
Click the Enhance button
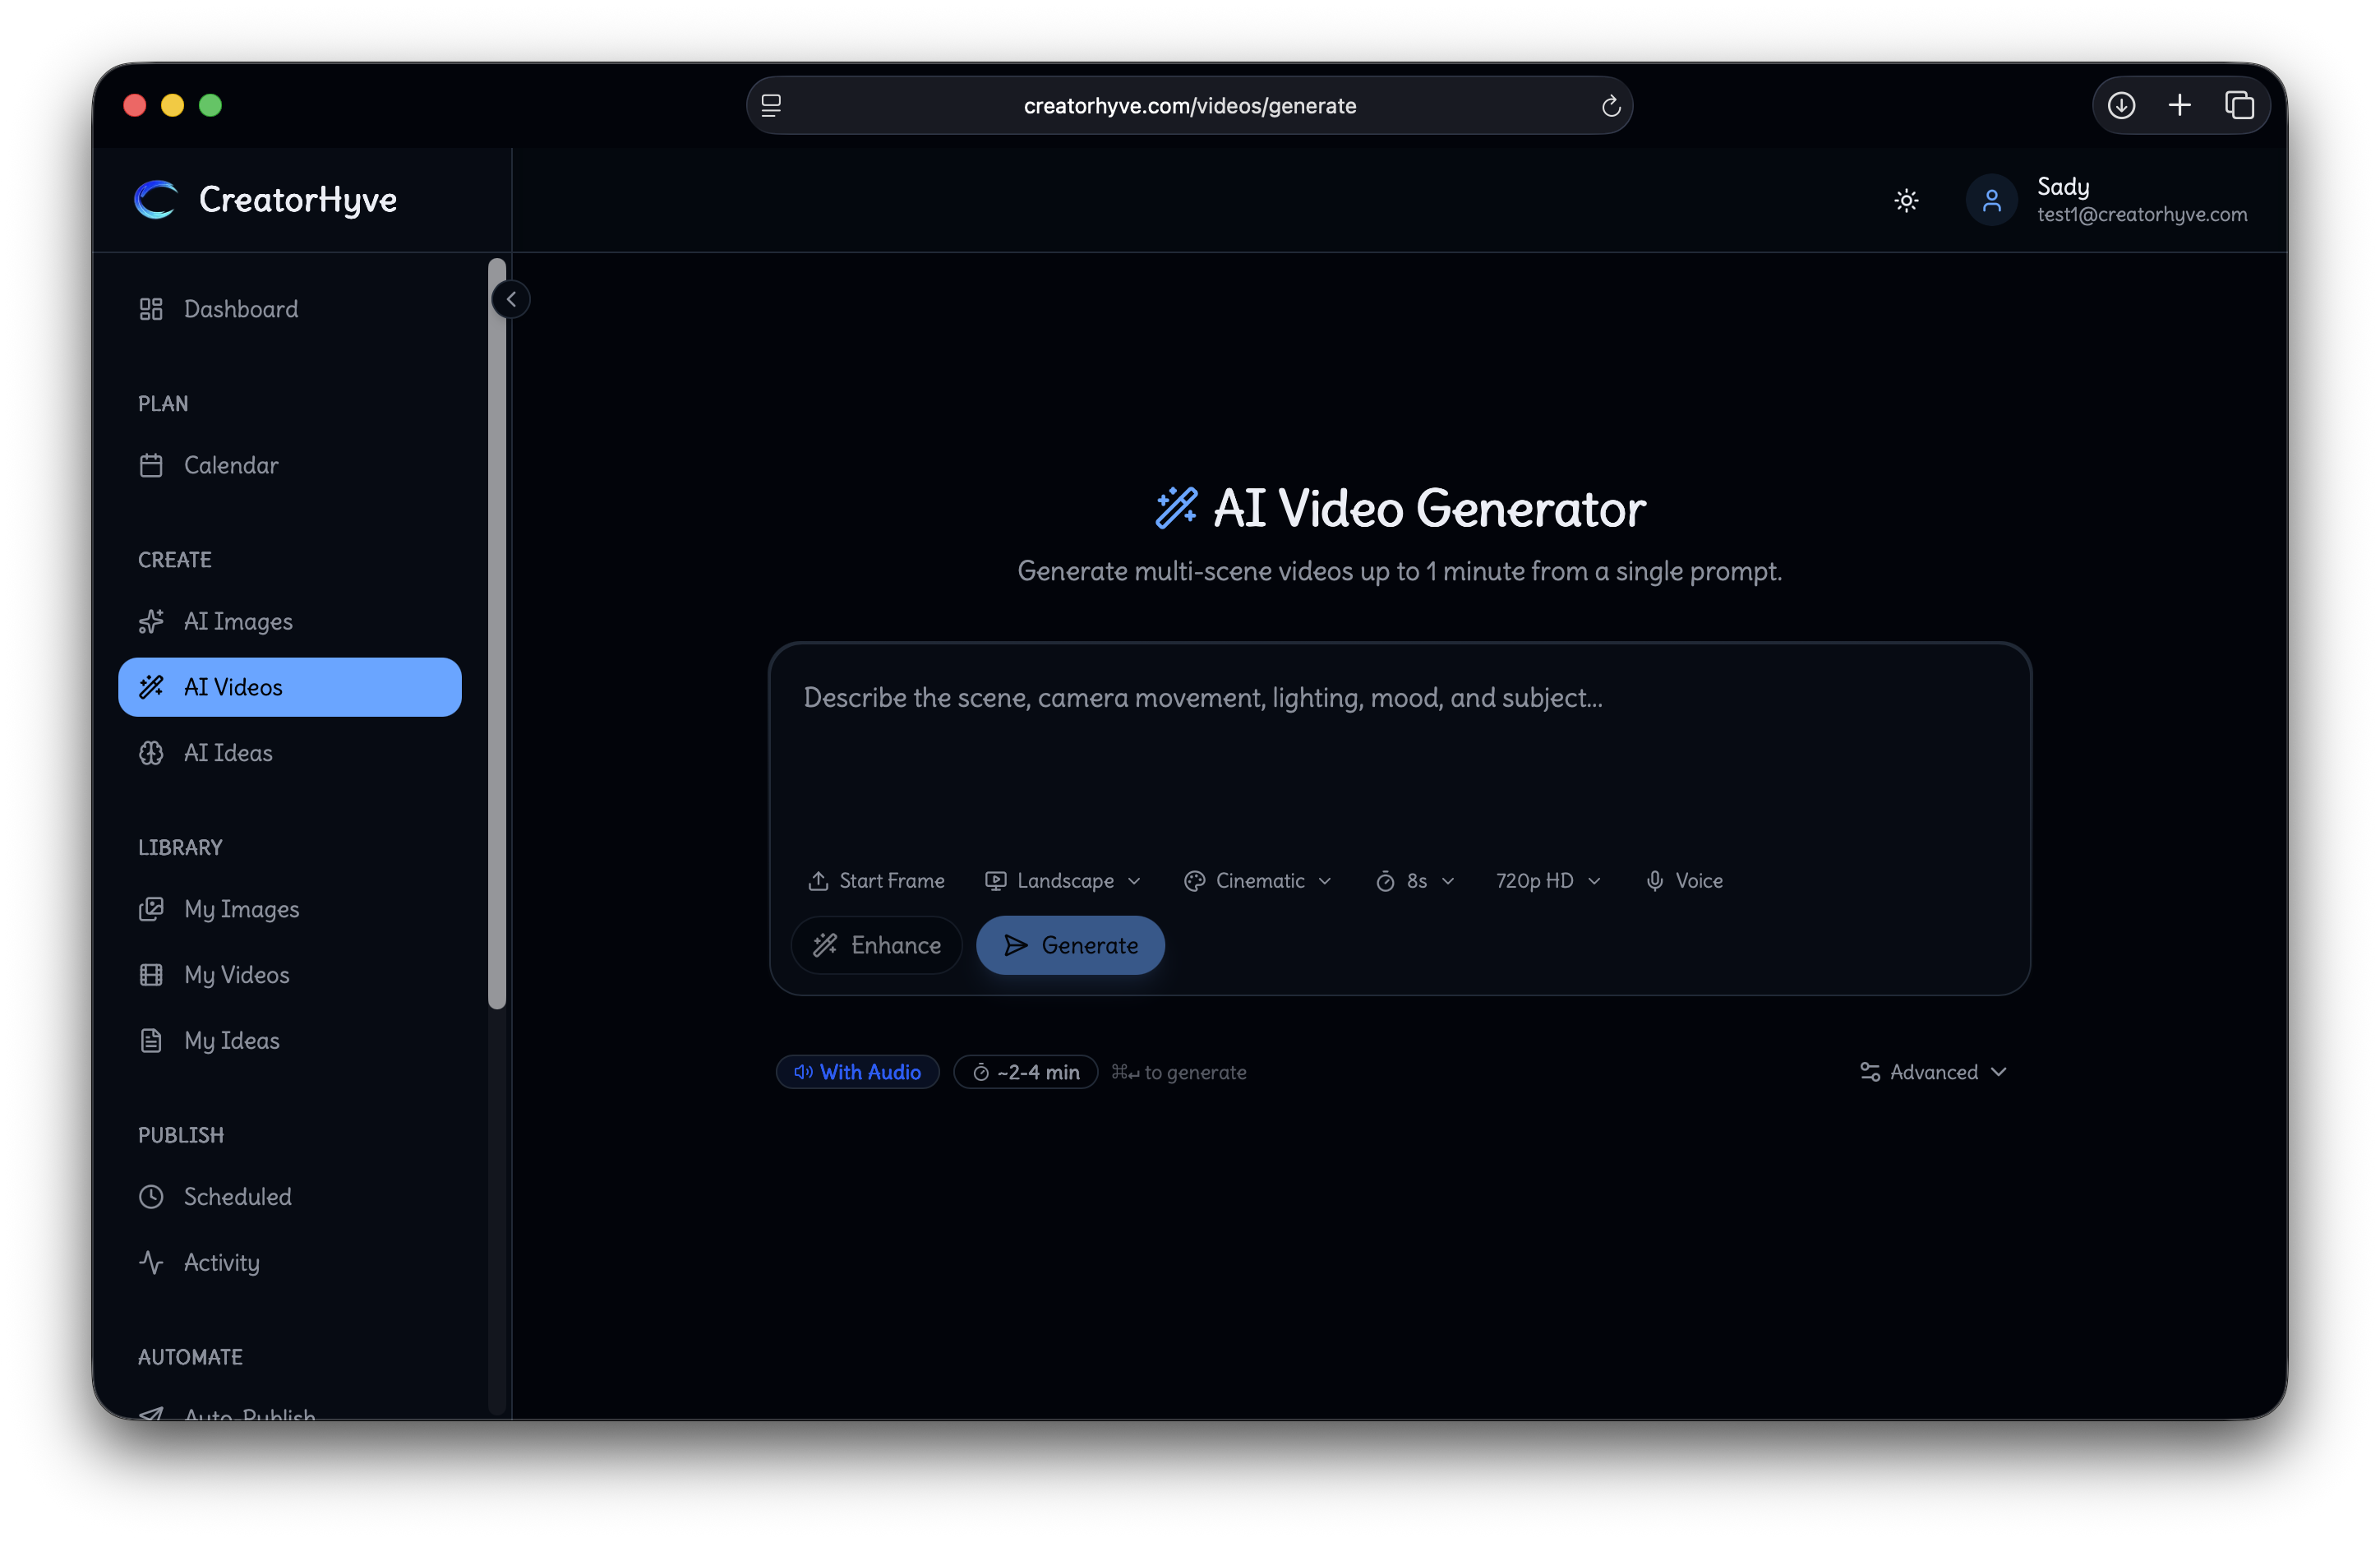[x=876, y=945]
